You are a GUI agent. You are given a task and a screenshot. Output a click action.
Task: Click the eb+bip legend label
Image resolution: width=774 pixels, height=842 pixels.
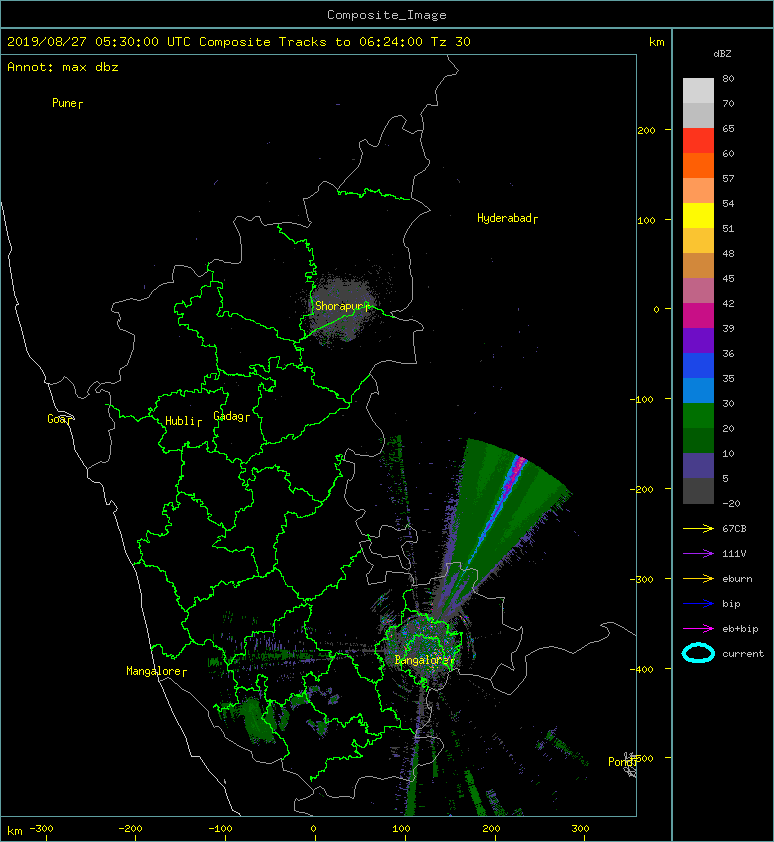pyautogui.click(x=740, y=629)
